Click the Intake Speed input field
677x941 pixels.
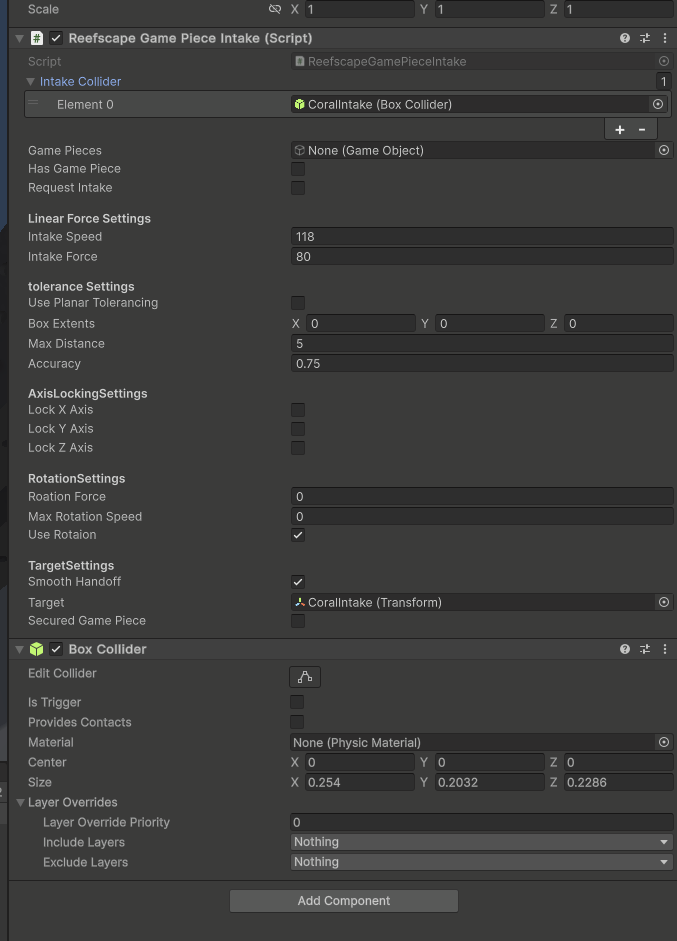481,237
